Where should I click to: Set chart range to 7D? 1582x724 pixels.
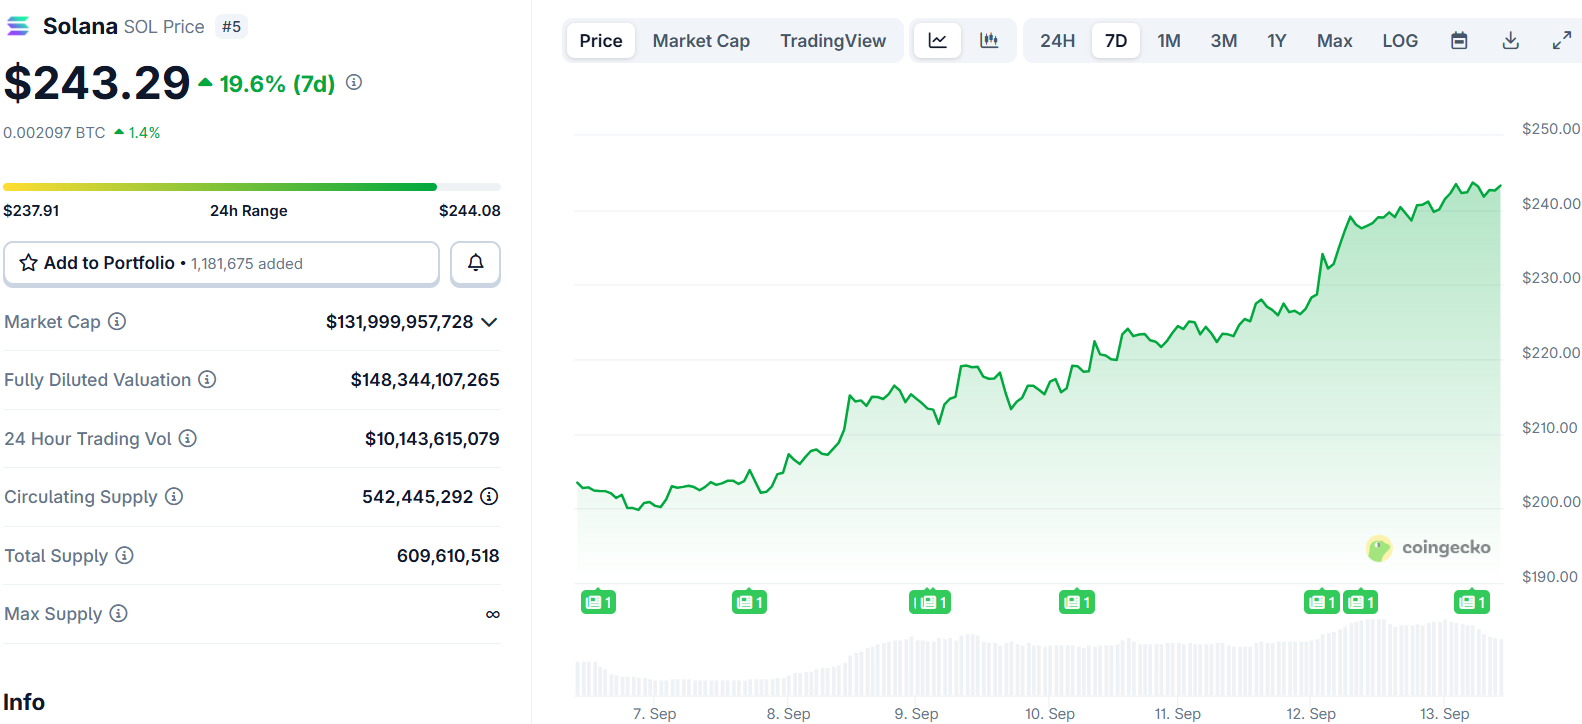click(x=1116, y=41)
